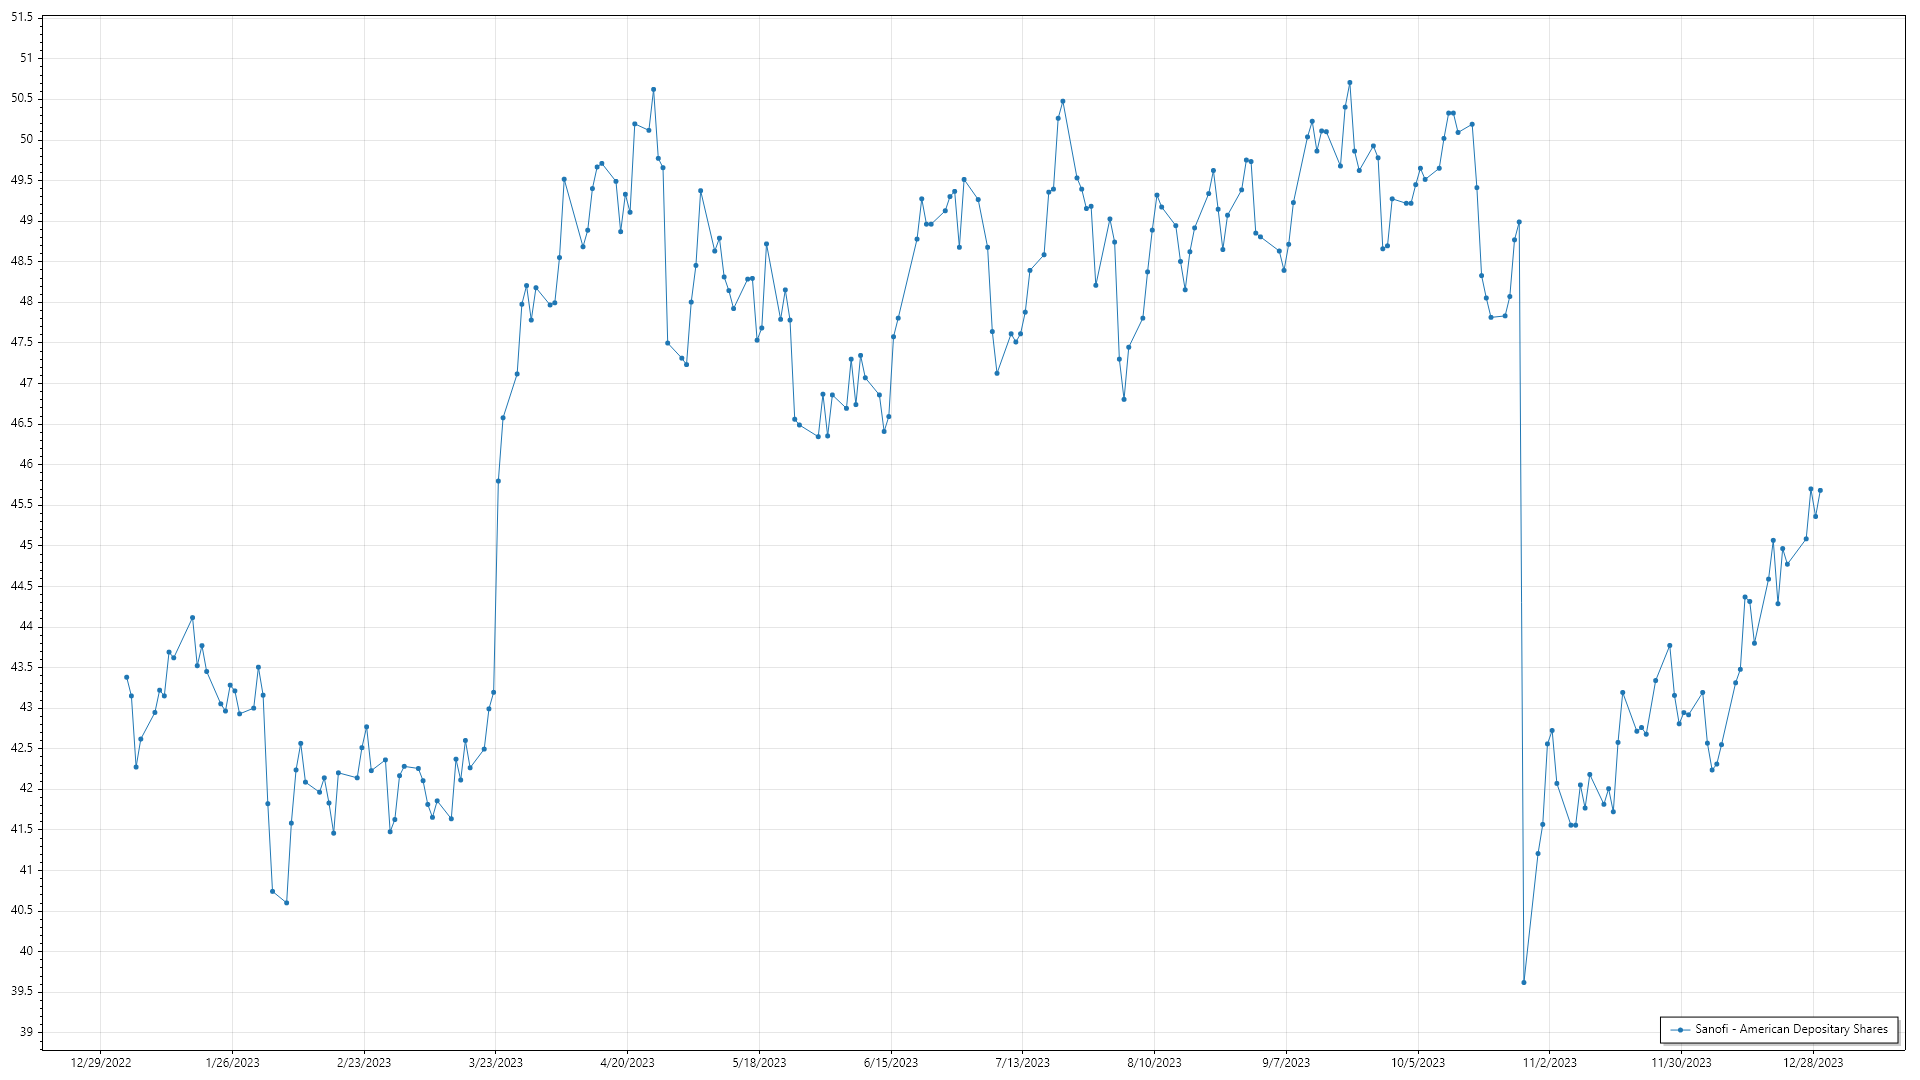This screenshot has height=1080, width=1920.
Task: Click the 39 y-axis tick label
Action: (x=26, y=1032)
